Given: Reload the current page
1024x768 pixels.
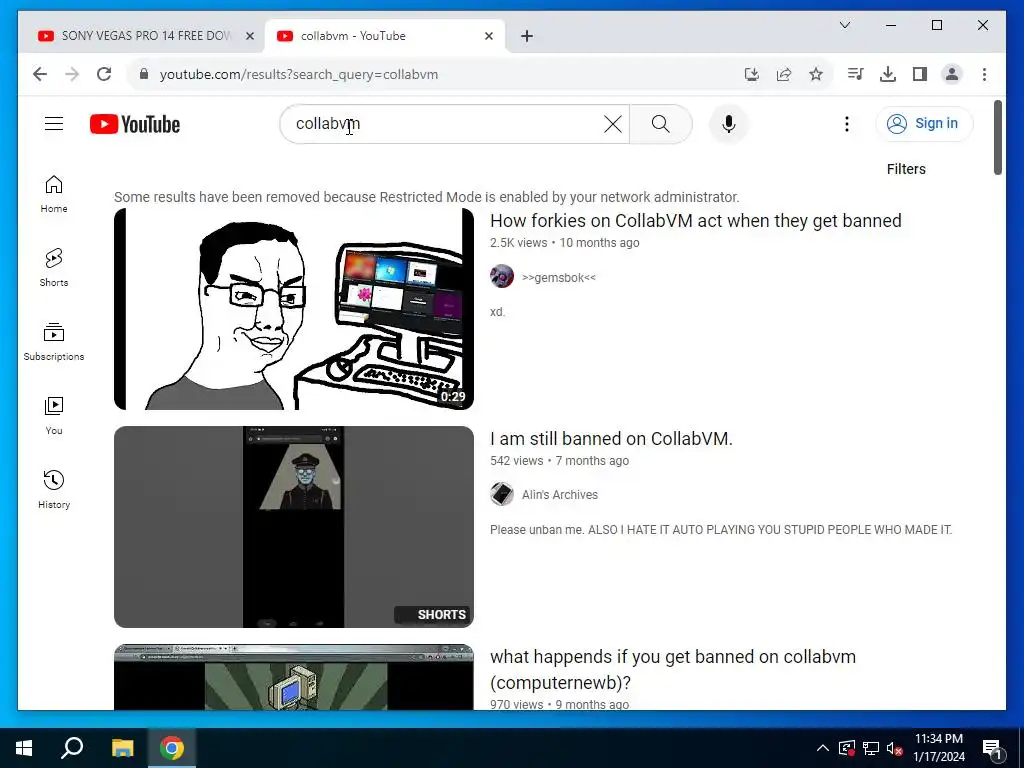Looking at the screenshot, I should point(104,74).
